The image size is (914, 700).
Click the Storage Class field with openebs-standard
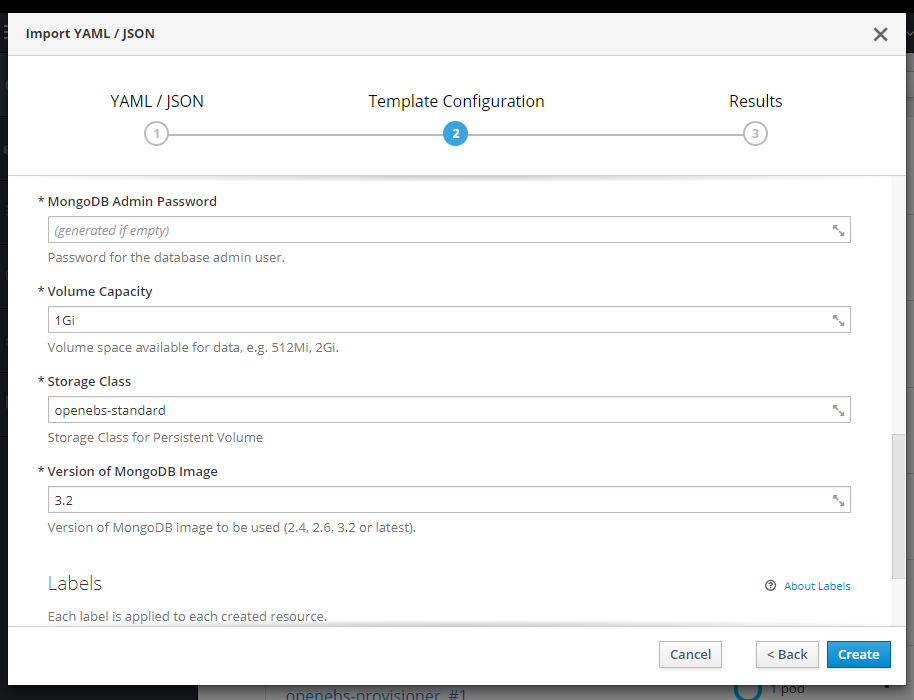449,410
